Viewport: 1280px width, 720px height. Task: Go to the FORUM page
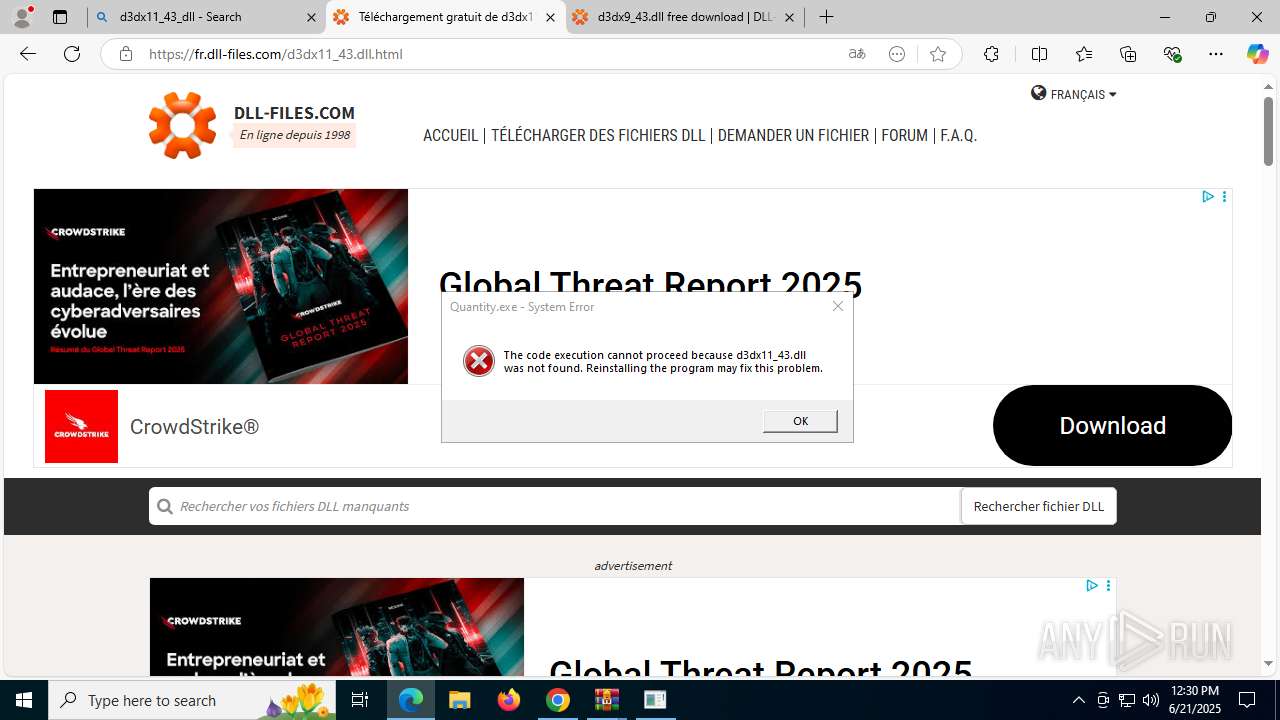click(x=904, y=135)
